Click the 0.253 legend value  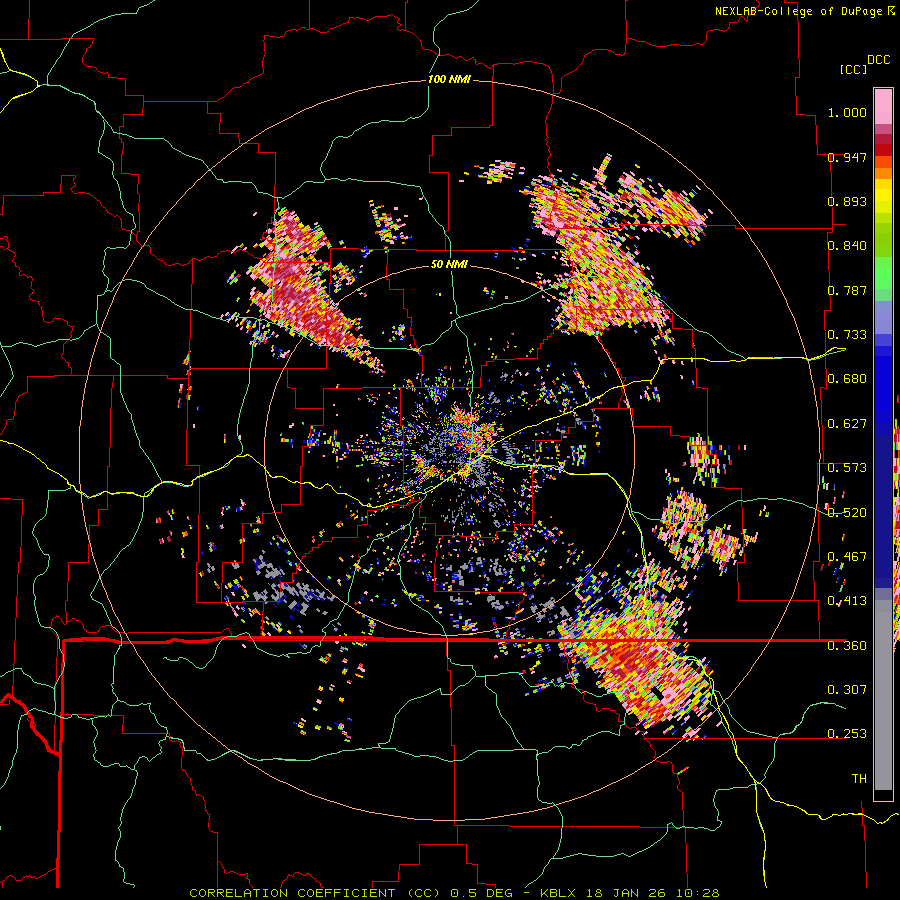tap(847, 734)
